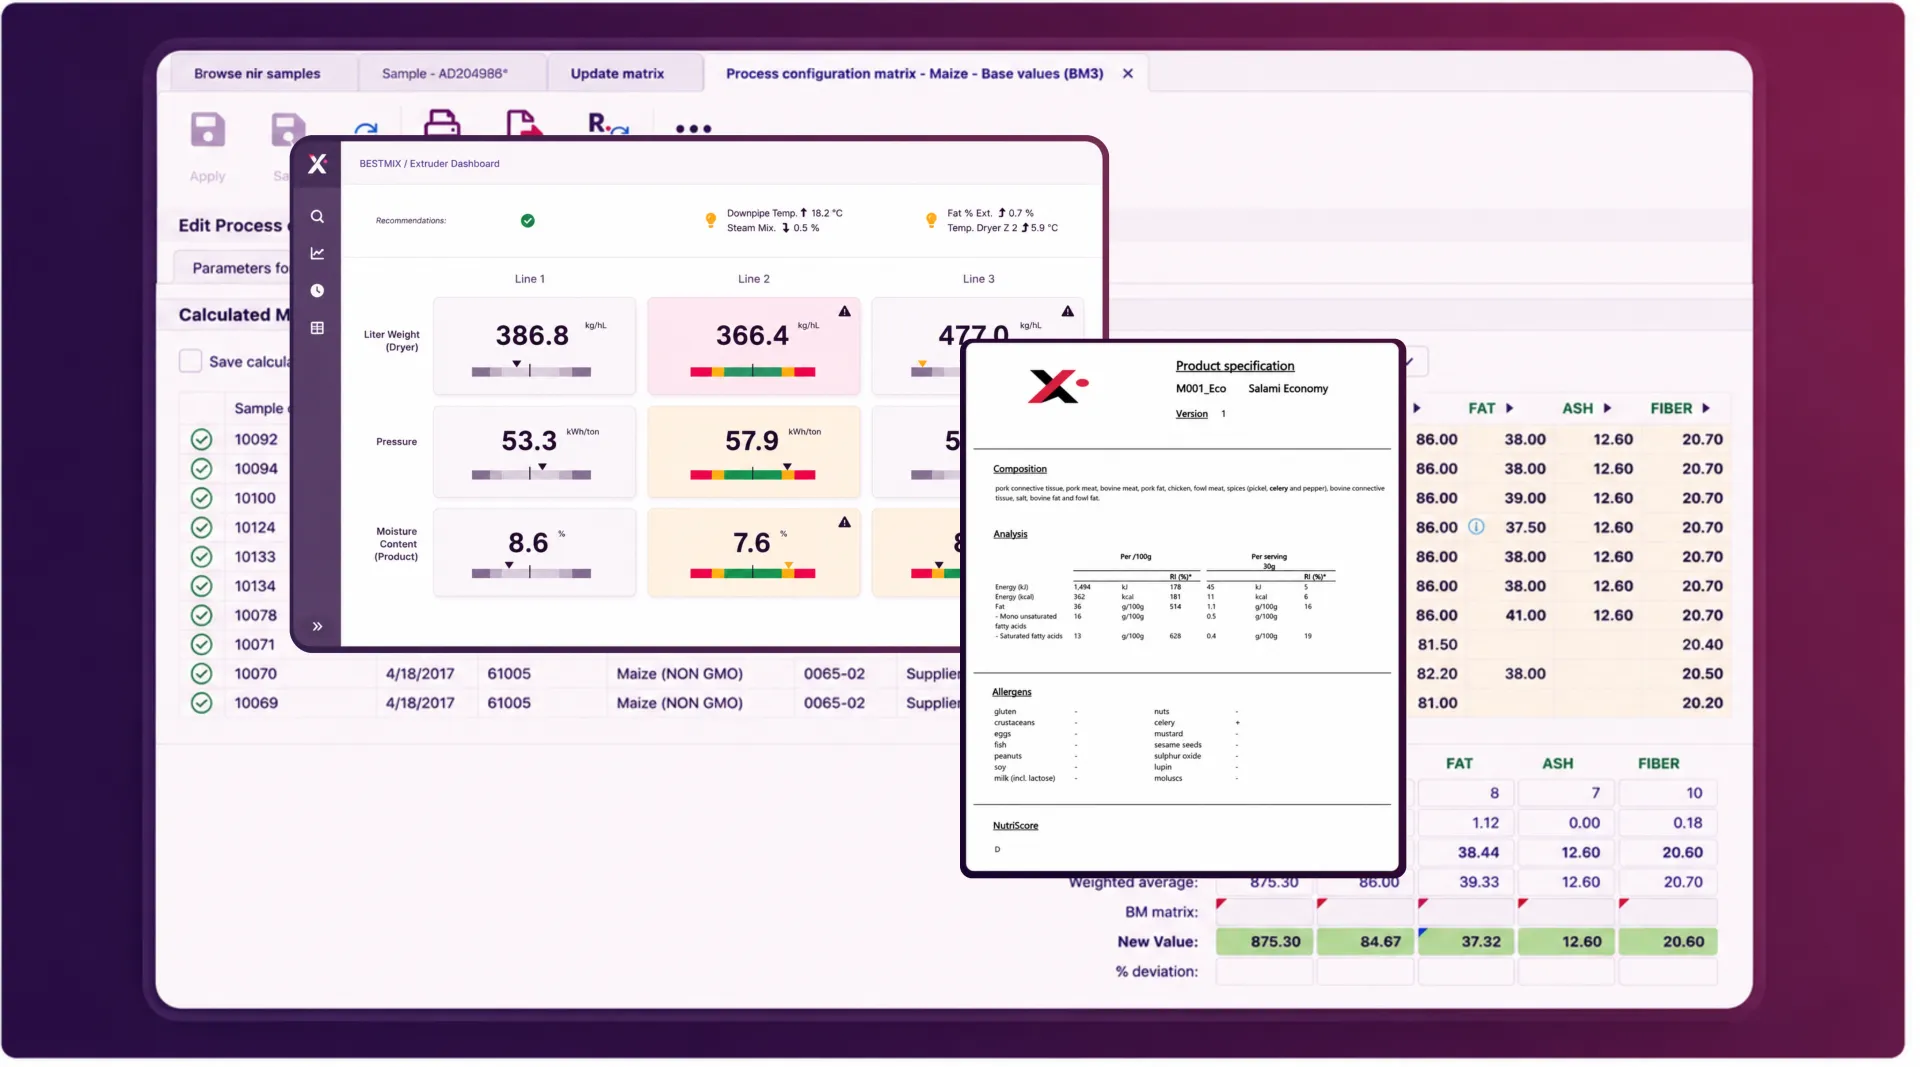
Task: Click the BESTMIX / Extruder Dashboard breadcrumb
Action: point(429,164)
